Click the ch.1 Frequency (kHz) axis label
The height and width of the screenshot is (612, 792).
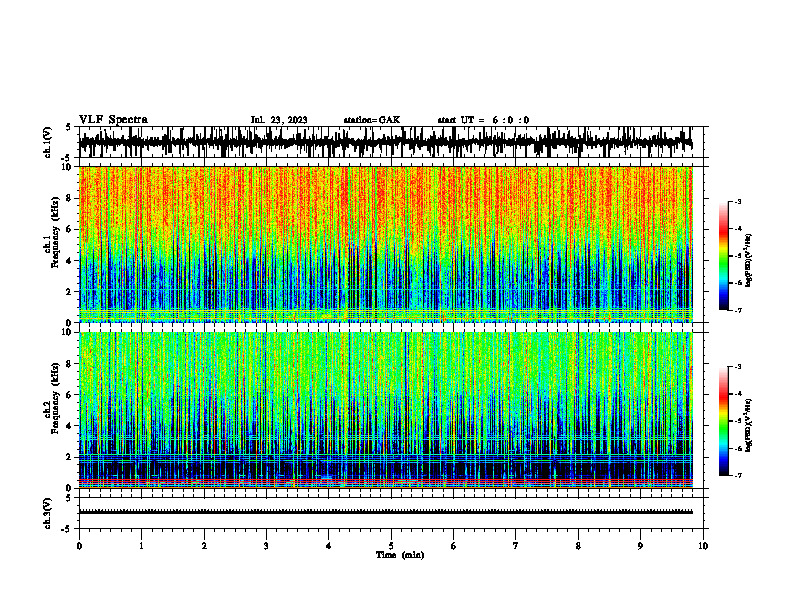[55, 244]
